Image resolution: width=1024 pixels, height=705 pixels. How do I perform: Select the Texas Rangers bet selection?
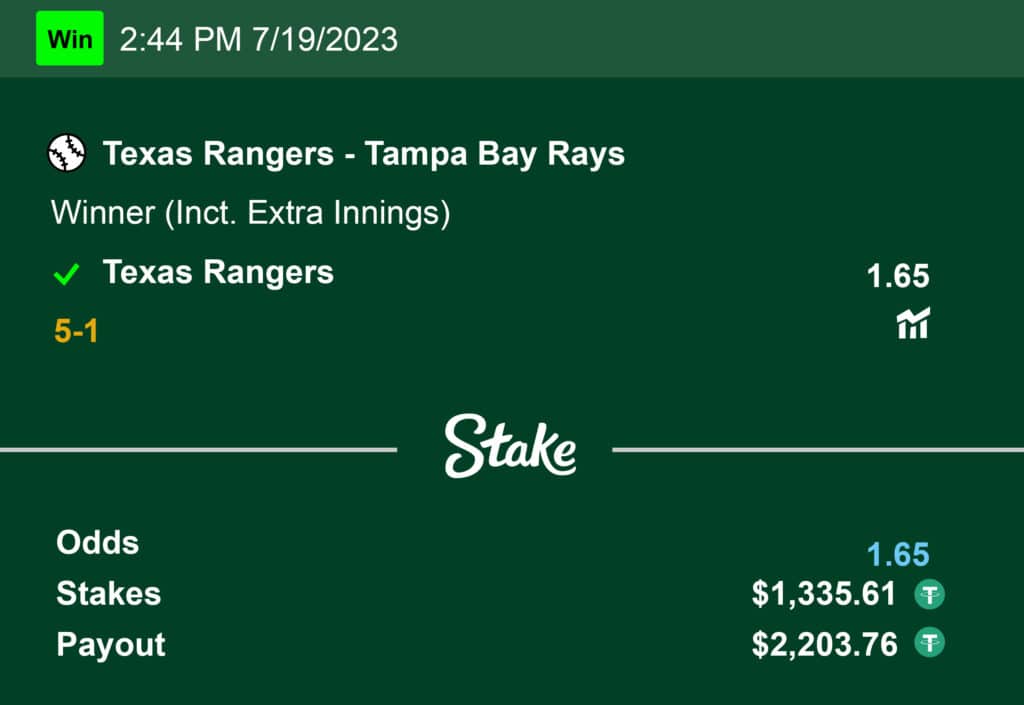[x=218, y=272]
